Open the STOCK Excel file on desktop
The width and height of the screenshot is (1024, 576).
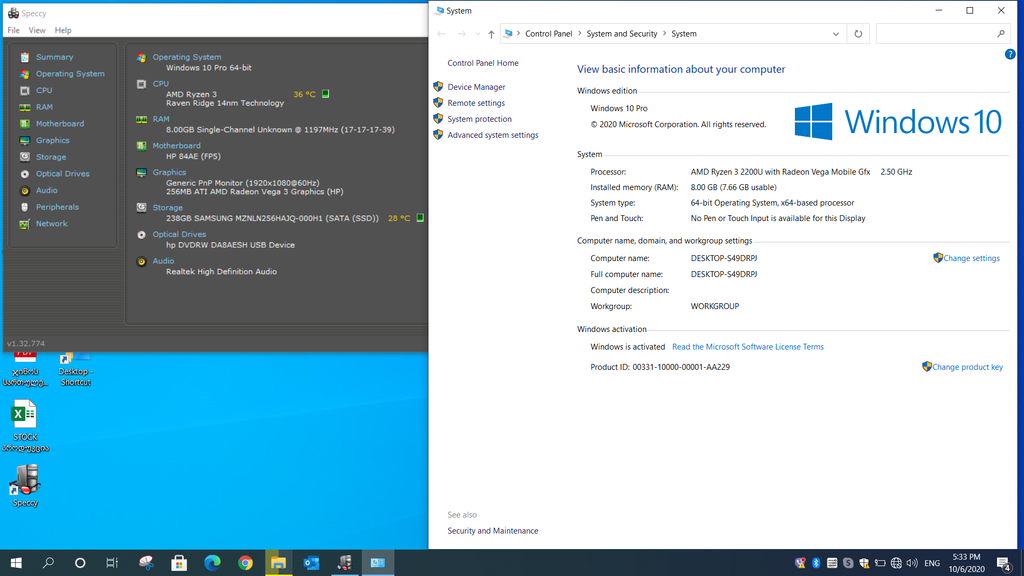point(25,421)
